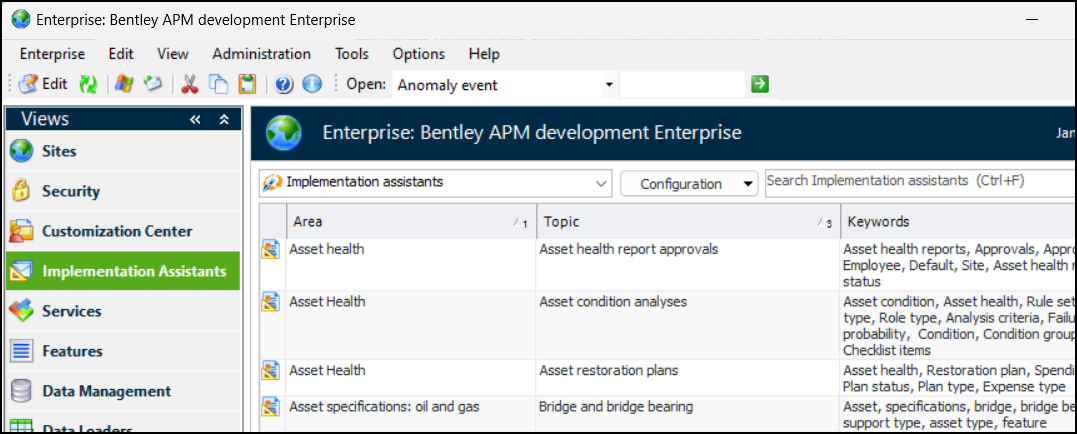
Task: Expand the Open type dropdown (Anomaly event)
Action: 609,85
